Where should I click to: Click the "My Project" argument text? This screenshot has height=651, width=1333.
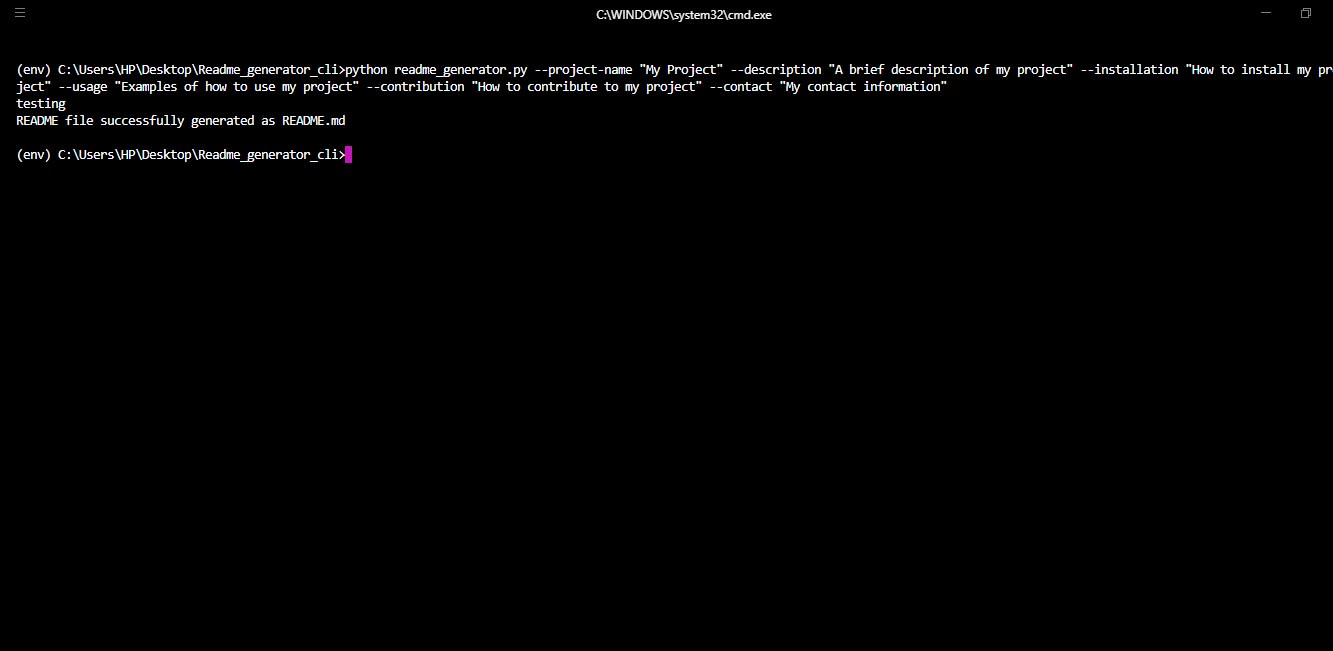click(681, 70)
